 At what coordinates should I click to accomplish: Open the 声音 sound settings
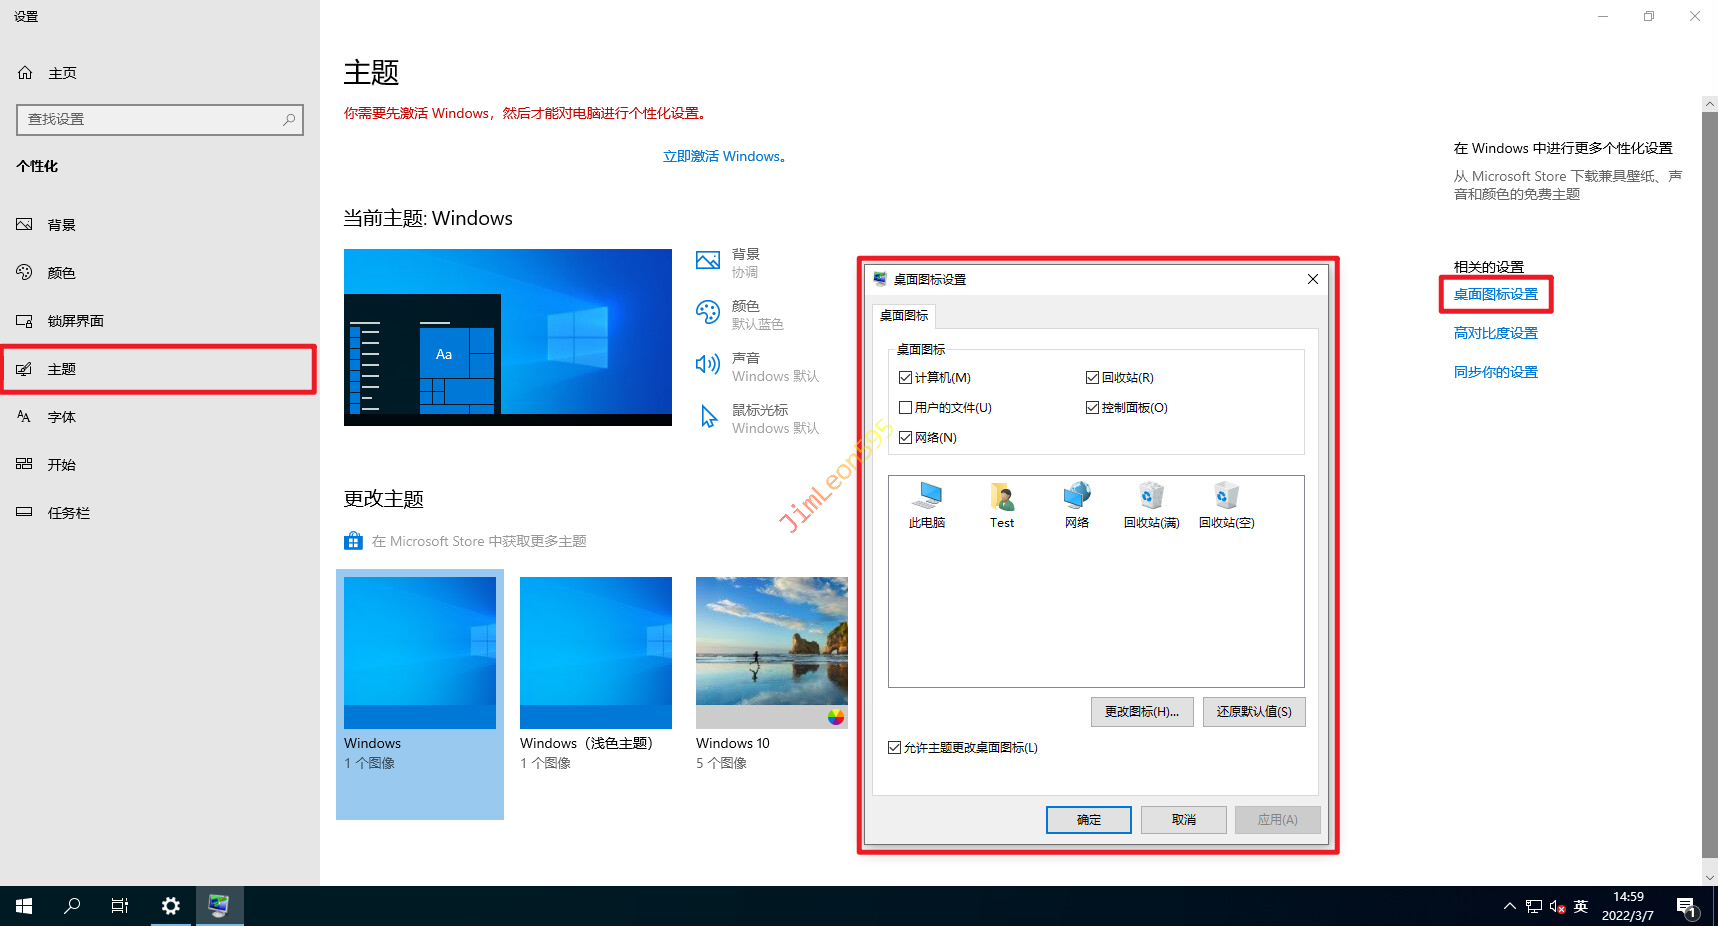point(759,366)
